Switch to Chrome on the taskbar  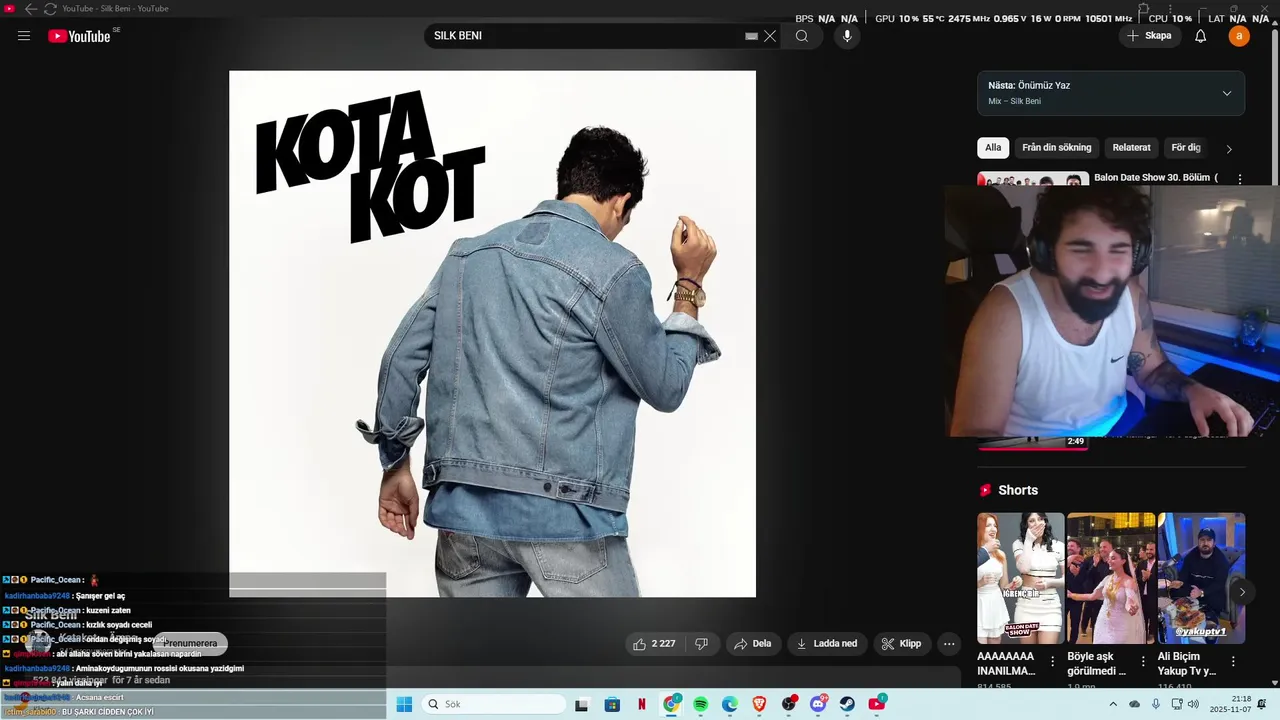pos(671,704)
